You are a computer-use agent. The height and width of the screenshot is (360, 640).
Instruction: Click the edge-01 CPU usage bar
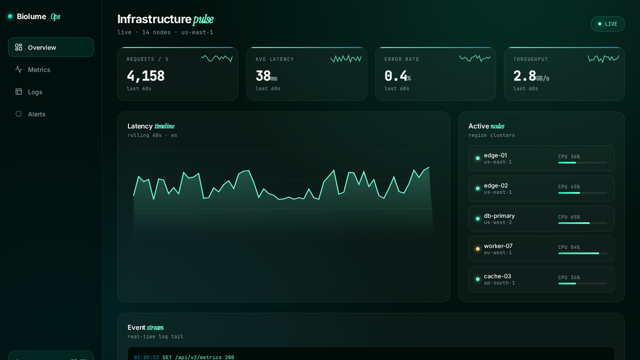[x=582, y=163]
